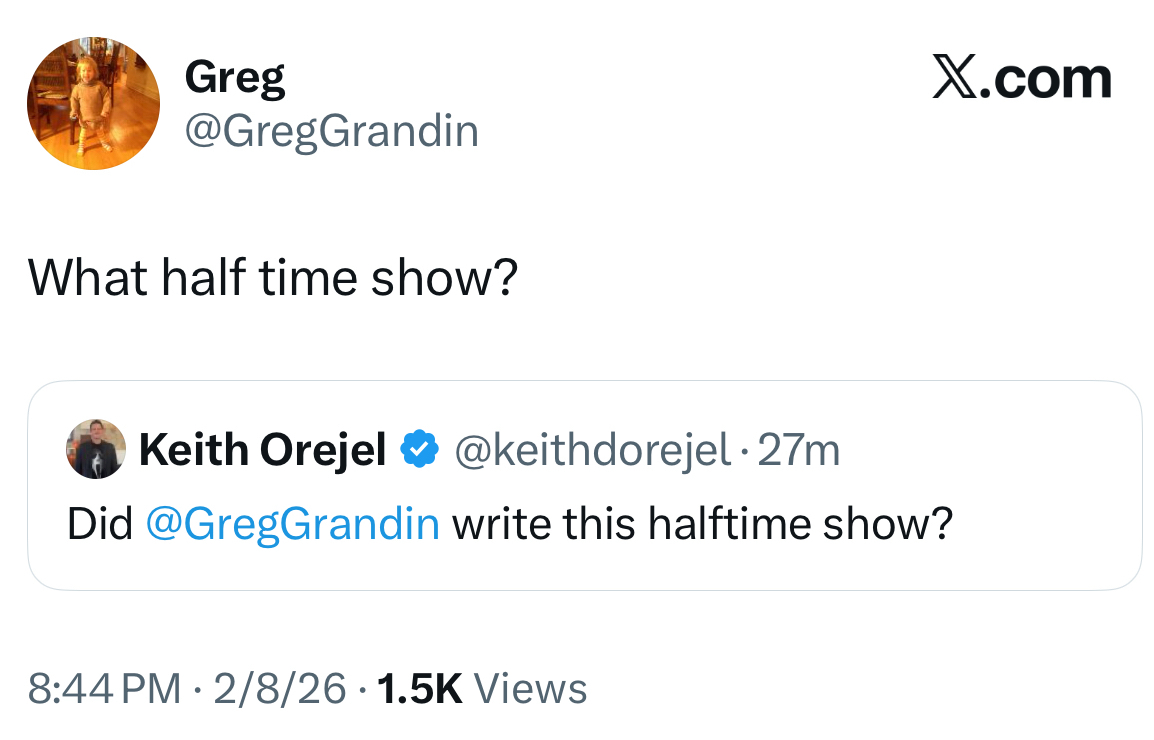This screenshot has width=1154, height=740.
Task: Follow the blue @GregGrandin mention link
Action: tap(293, 523)
